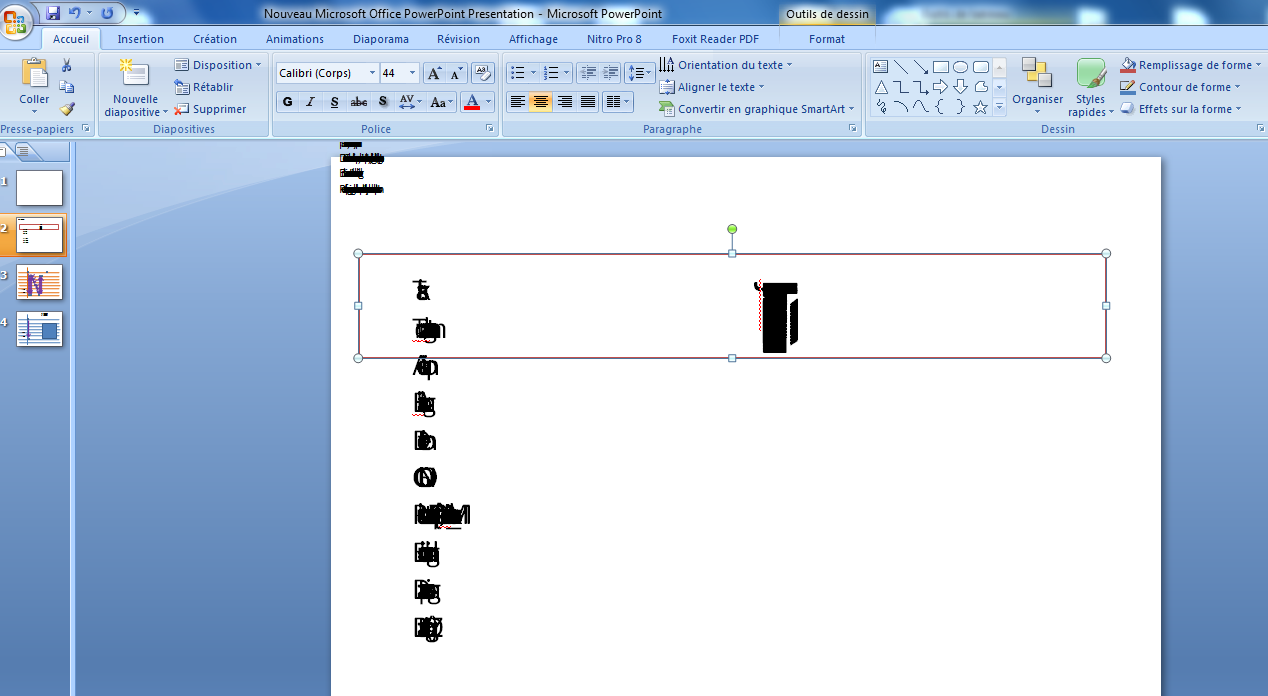Open the Format drawing tools tab
1268x696 pixels.
coord(827,39)
